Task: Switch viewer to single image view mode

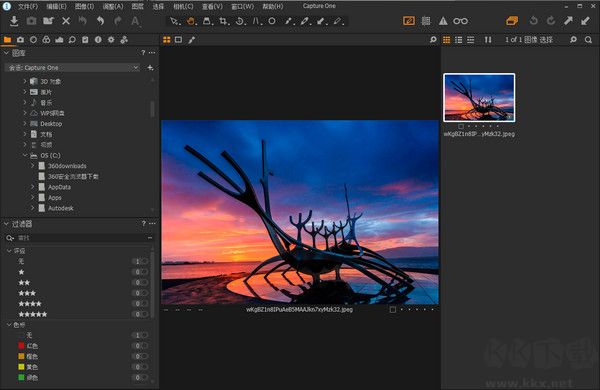Action: (x=178, y=40)
